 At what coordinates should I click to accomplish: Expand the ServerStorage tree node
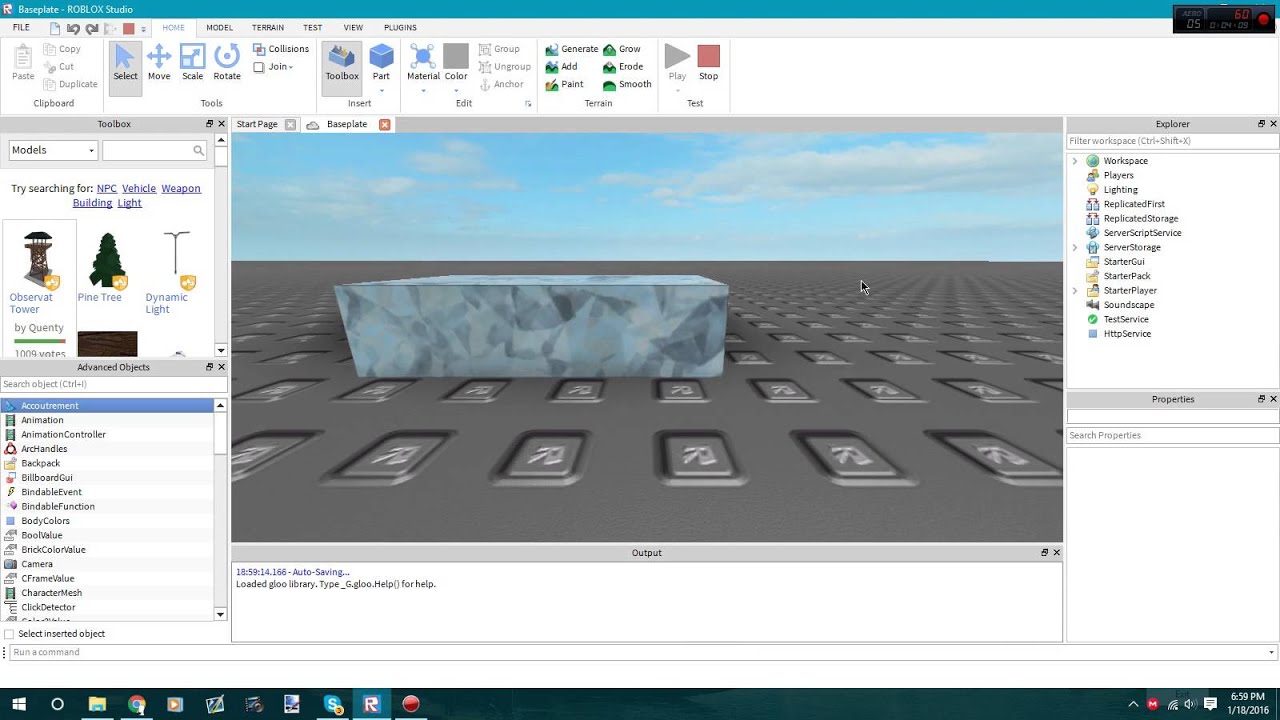pyautogui.click(x=1075, y=248)
